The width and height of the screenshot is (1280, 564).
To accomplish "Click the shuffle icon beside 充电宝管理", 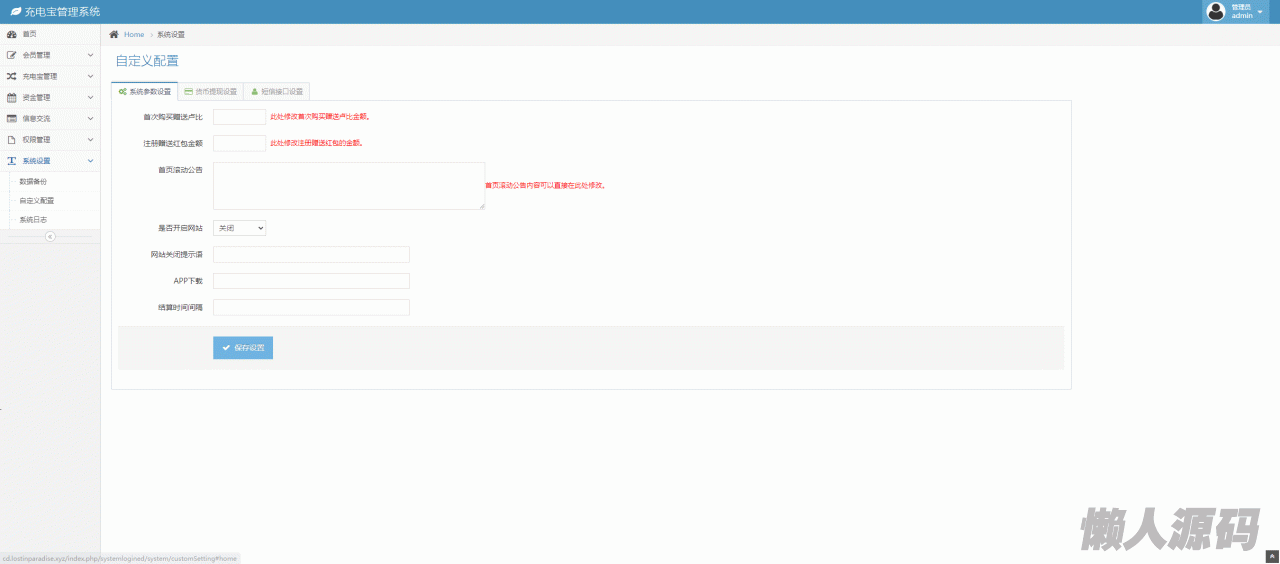I will (x=12, y=76).
